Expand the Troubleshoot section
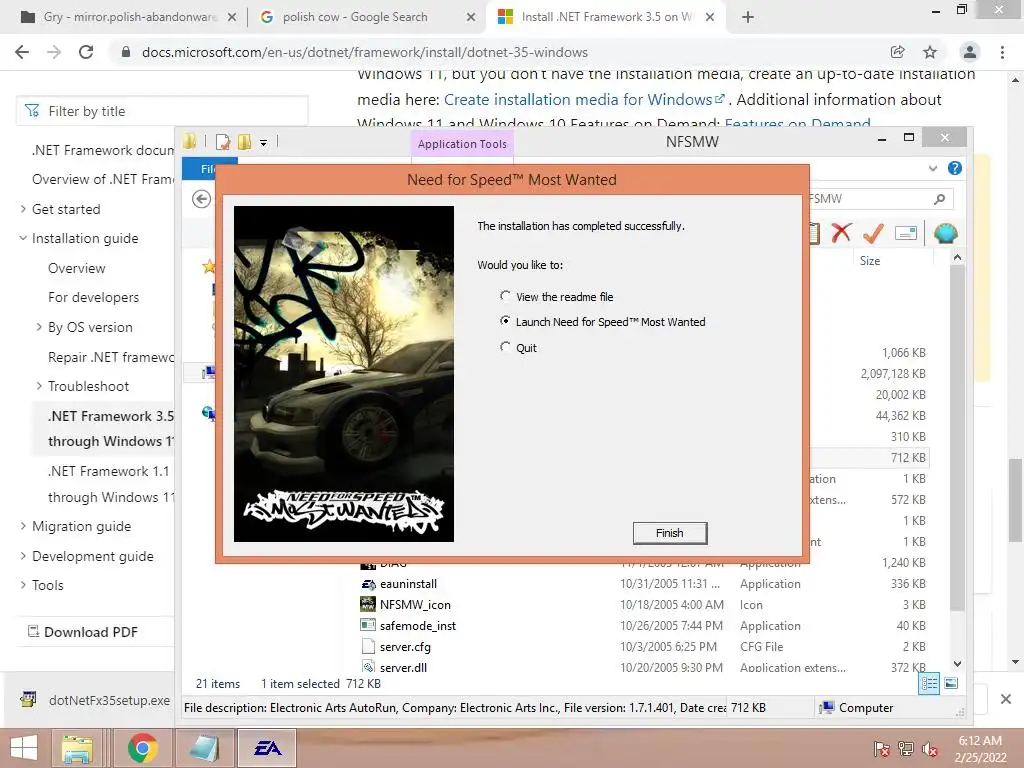1024x768 pixels. pyautogui.click(x=39, y=386)
